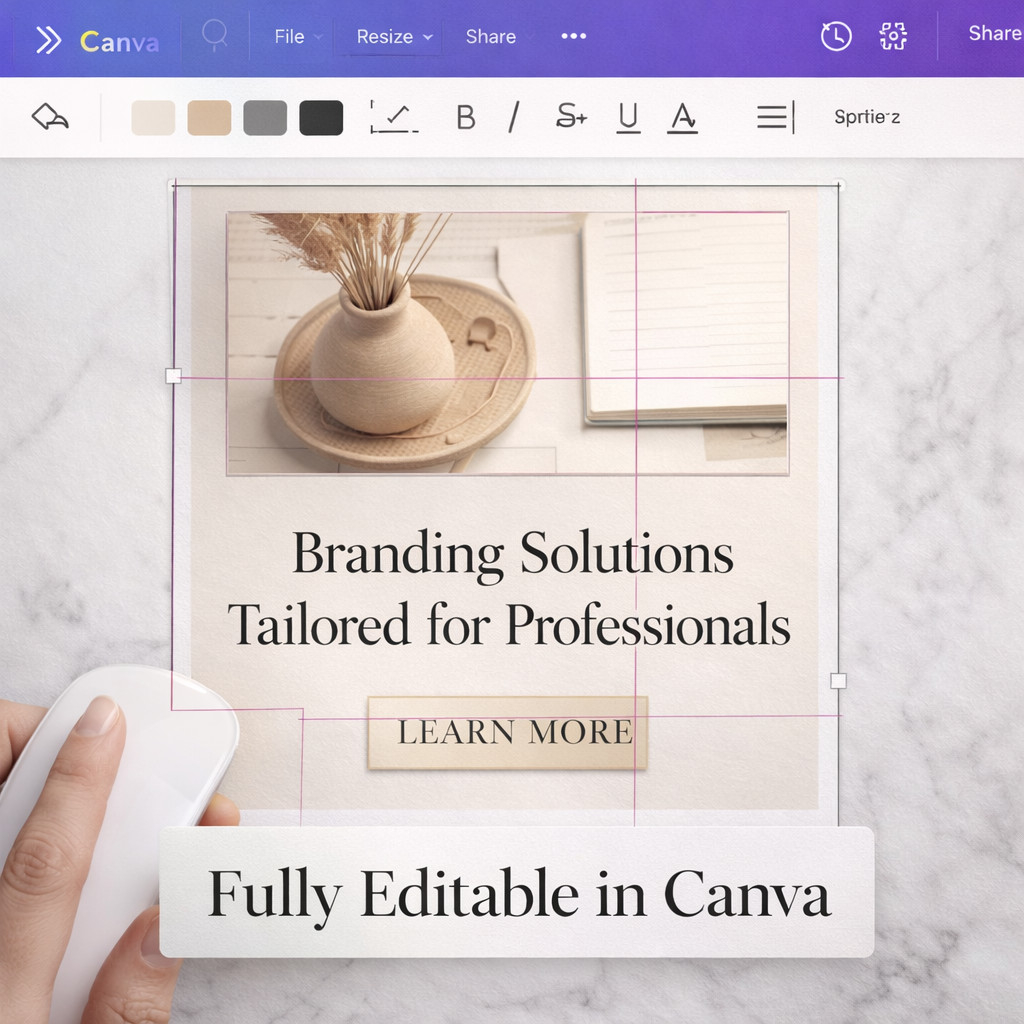Open the search magnifier icon
The image size is (1024, 1024).
tap(215, 35)
